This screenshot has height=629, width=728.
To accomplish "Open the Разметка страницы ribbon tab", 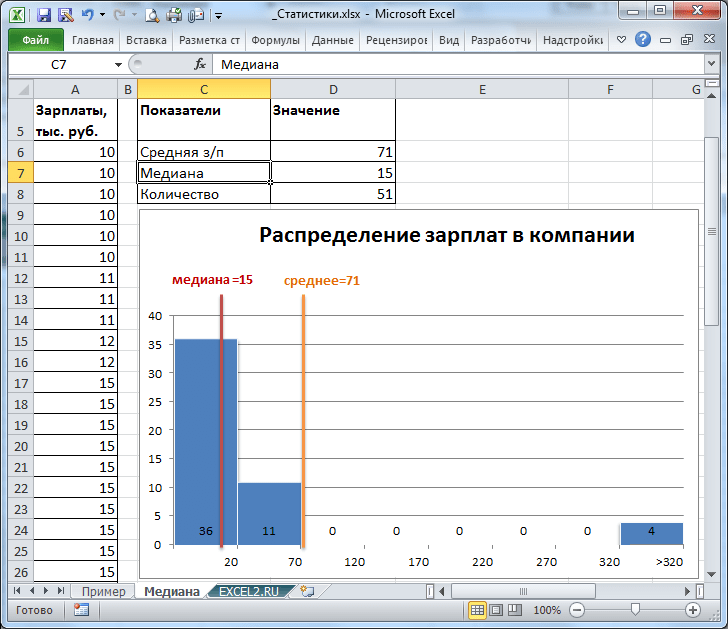I will [209, 40].
